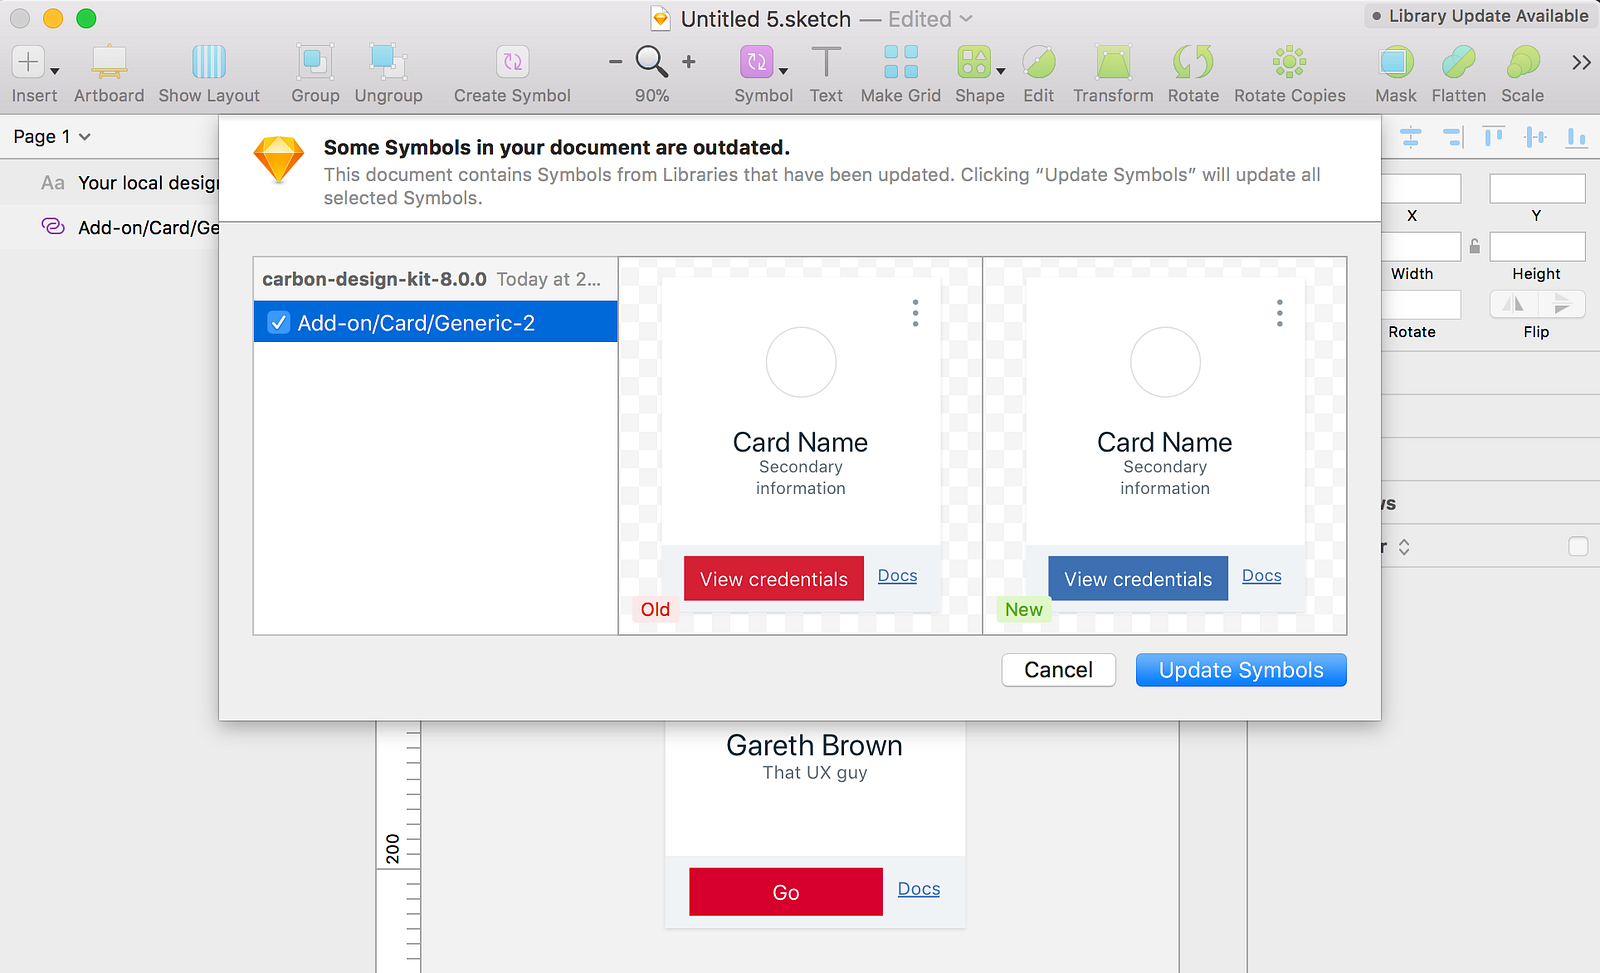
Task: Click the Create Symbol toolbar icon
Action: tap(512, 62)
